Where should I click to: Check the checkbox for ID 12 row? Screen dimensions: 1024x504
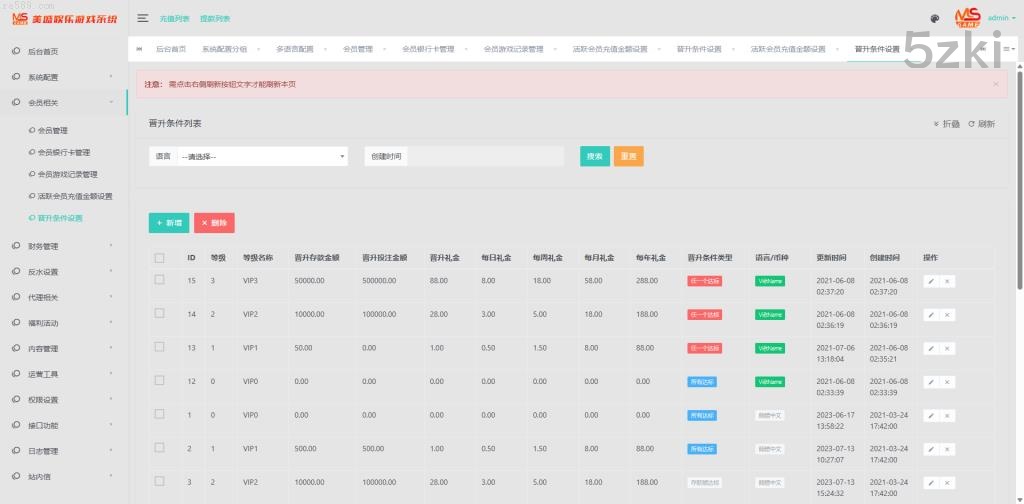(x=159, y=381)
